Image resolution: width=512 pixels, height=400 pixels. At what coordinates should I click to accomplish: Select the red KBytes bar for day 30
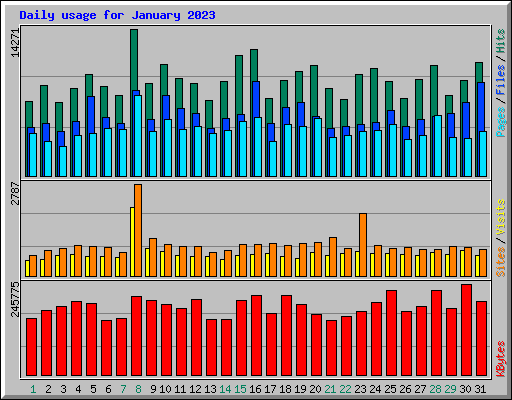(x=466, y=330)
